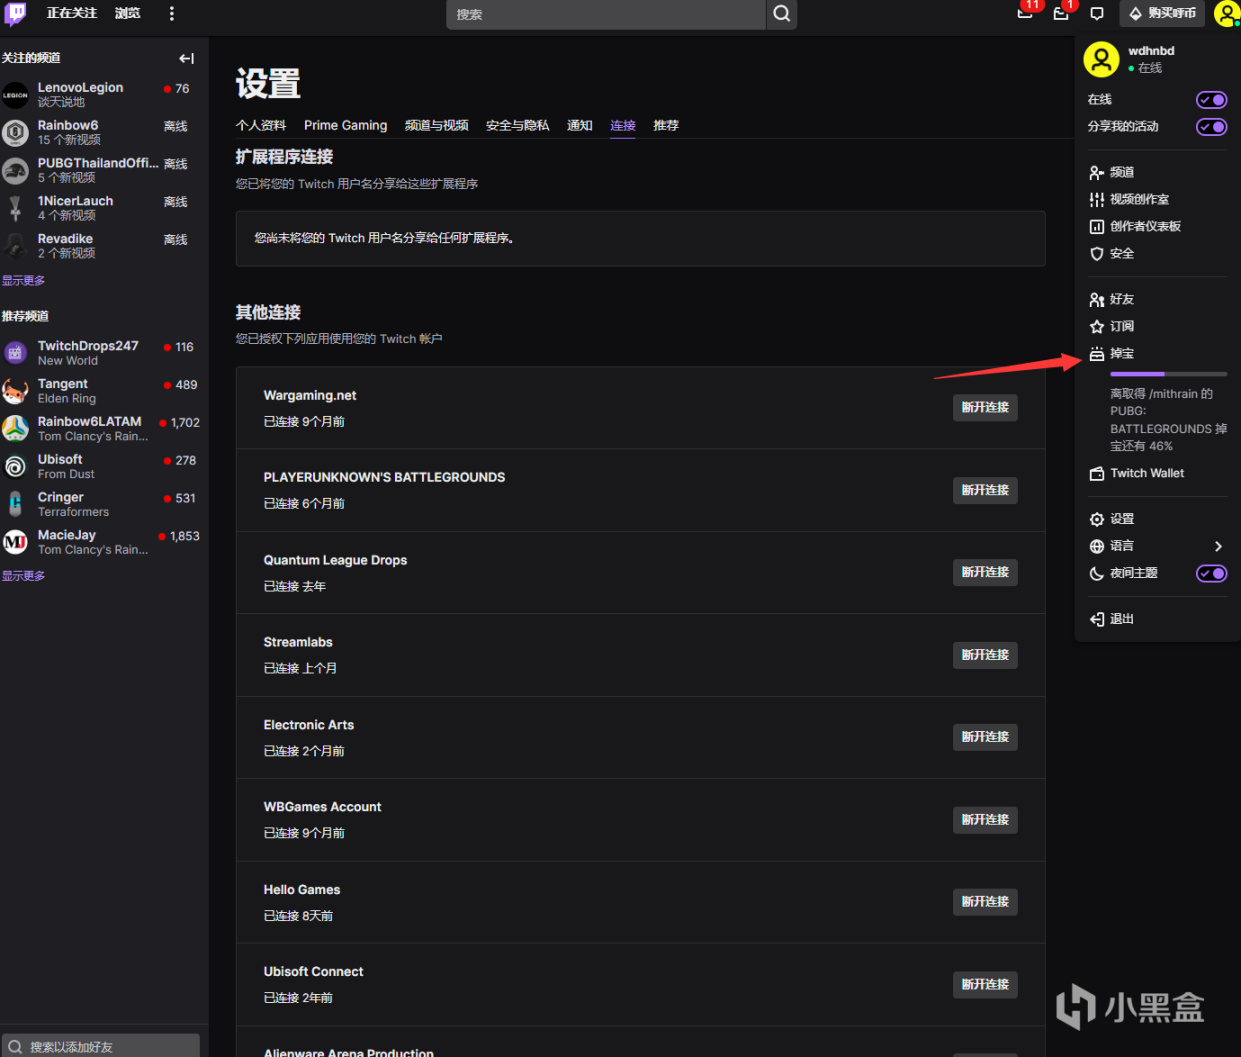This screenshot has height=1057, width=1241.
Task: Open whispers chat bubble icon
Action: (1097, 14)
